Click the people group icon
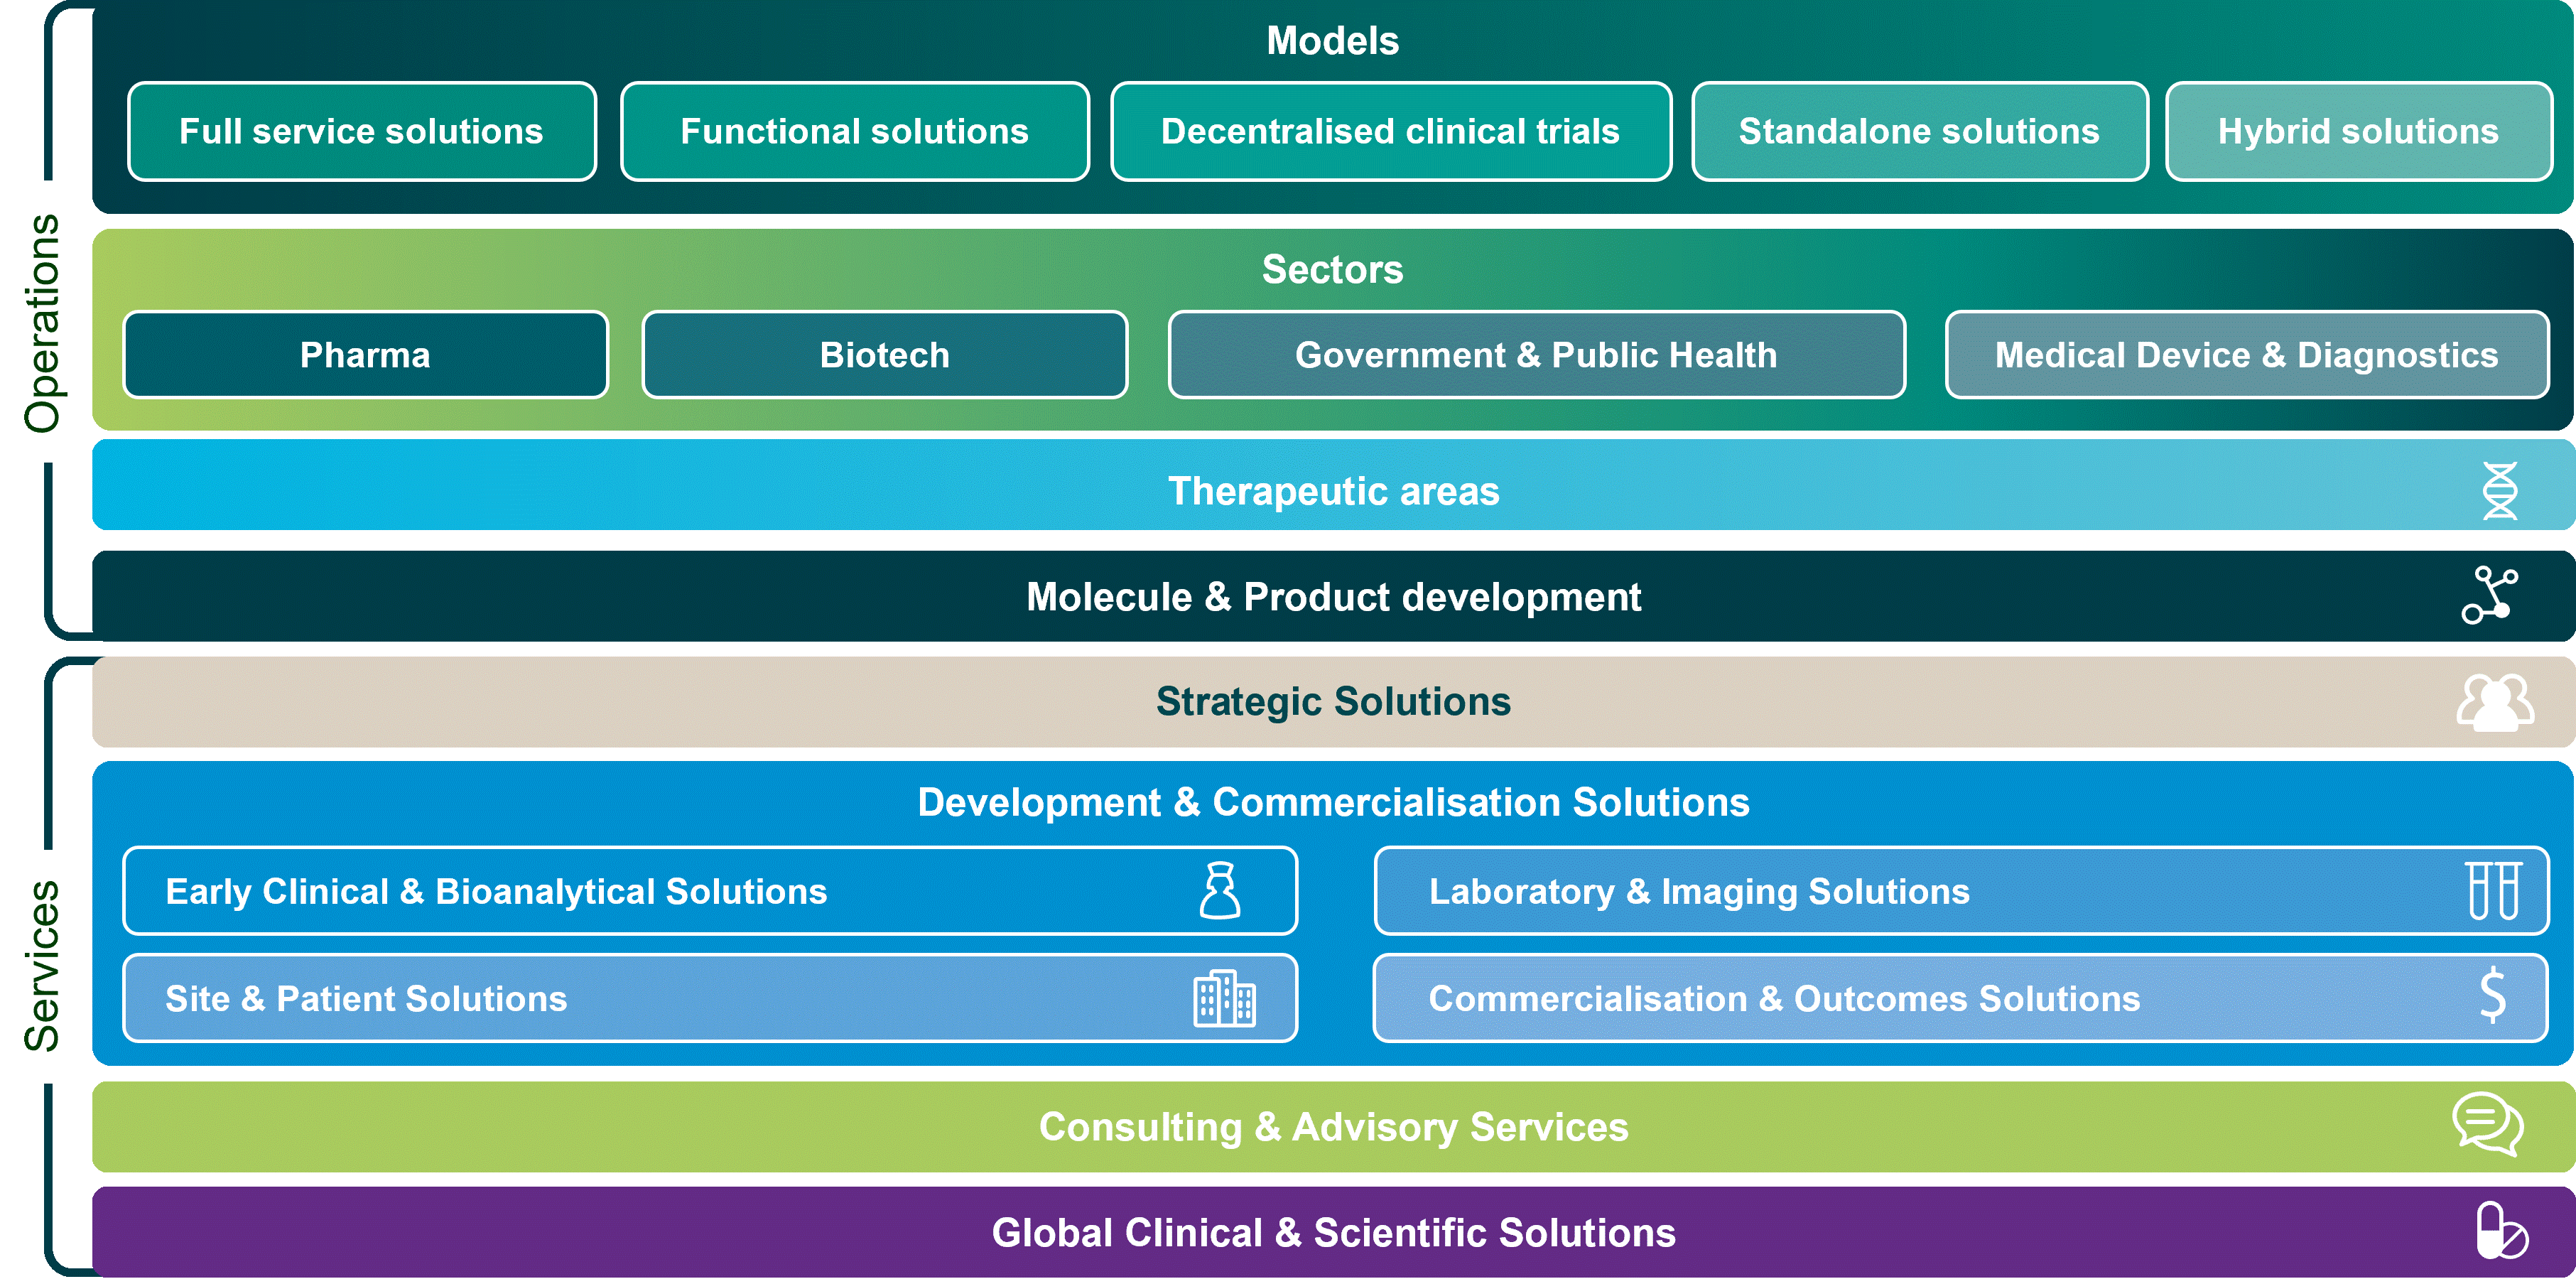2576x1279 pixels. (2494, 702)
